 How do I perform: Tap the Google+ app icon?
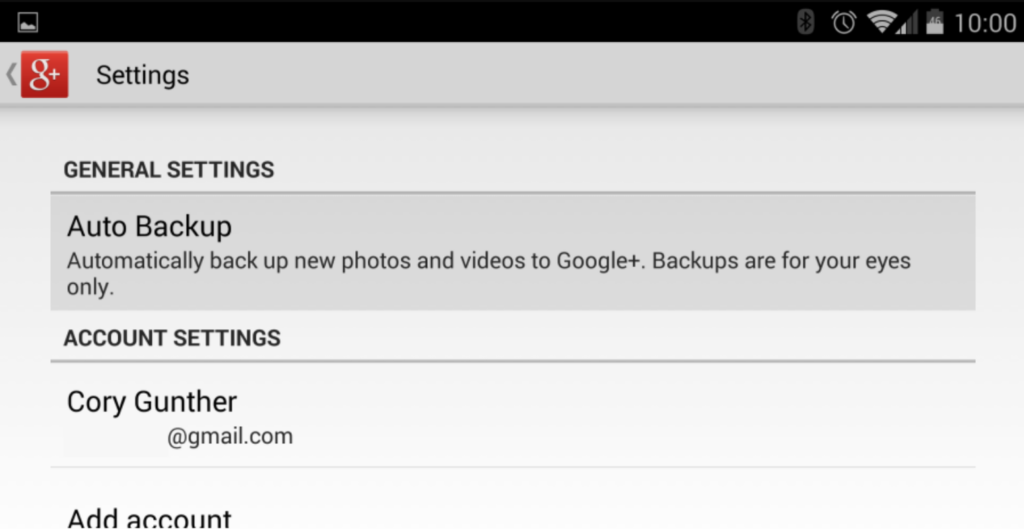click(x=44, y=75)
